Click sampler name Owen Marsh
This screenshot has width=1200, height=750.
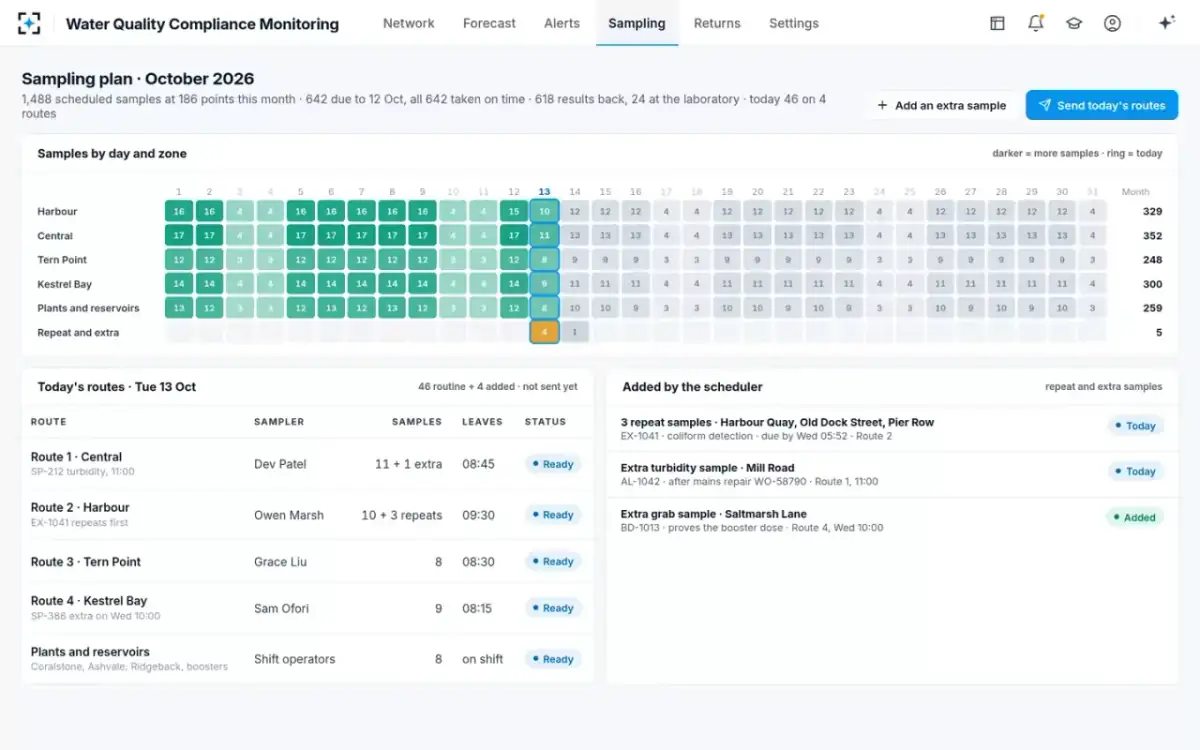[289, 515]
